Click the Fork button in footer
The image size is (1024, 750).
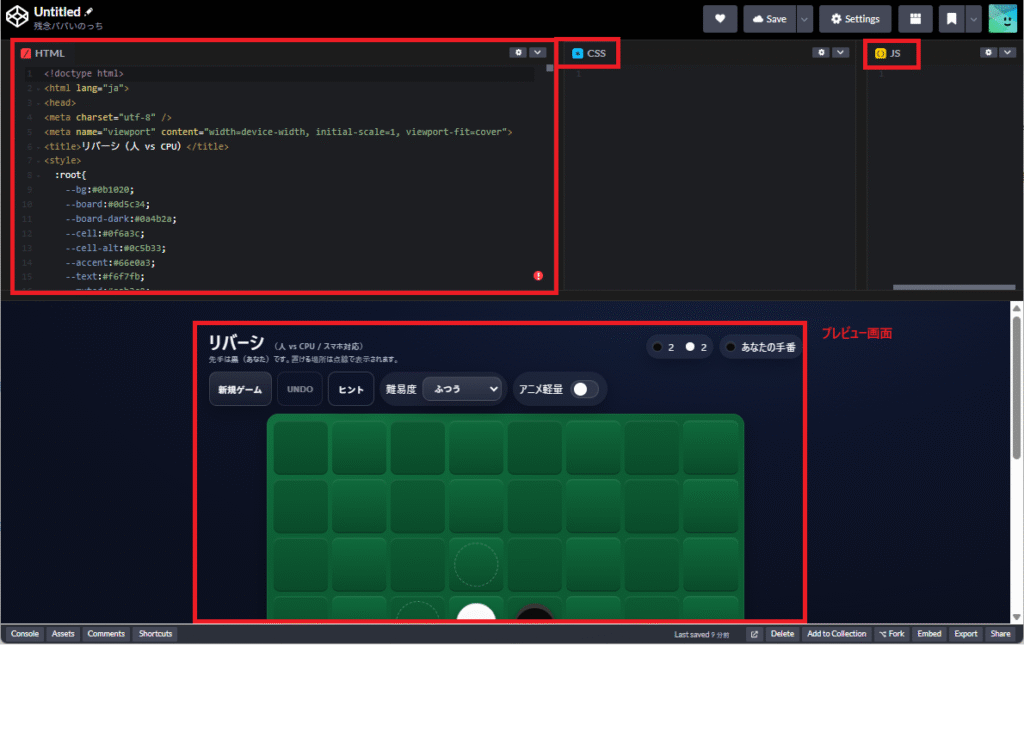pos(891,634)
